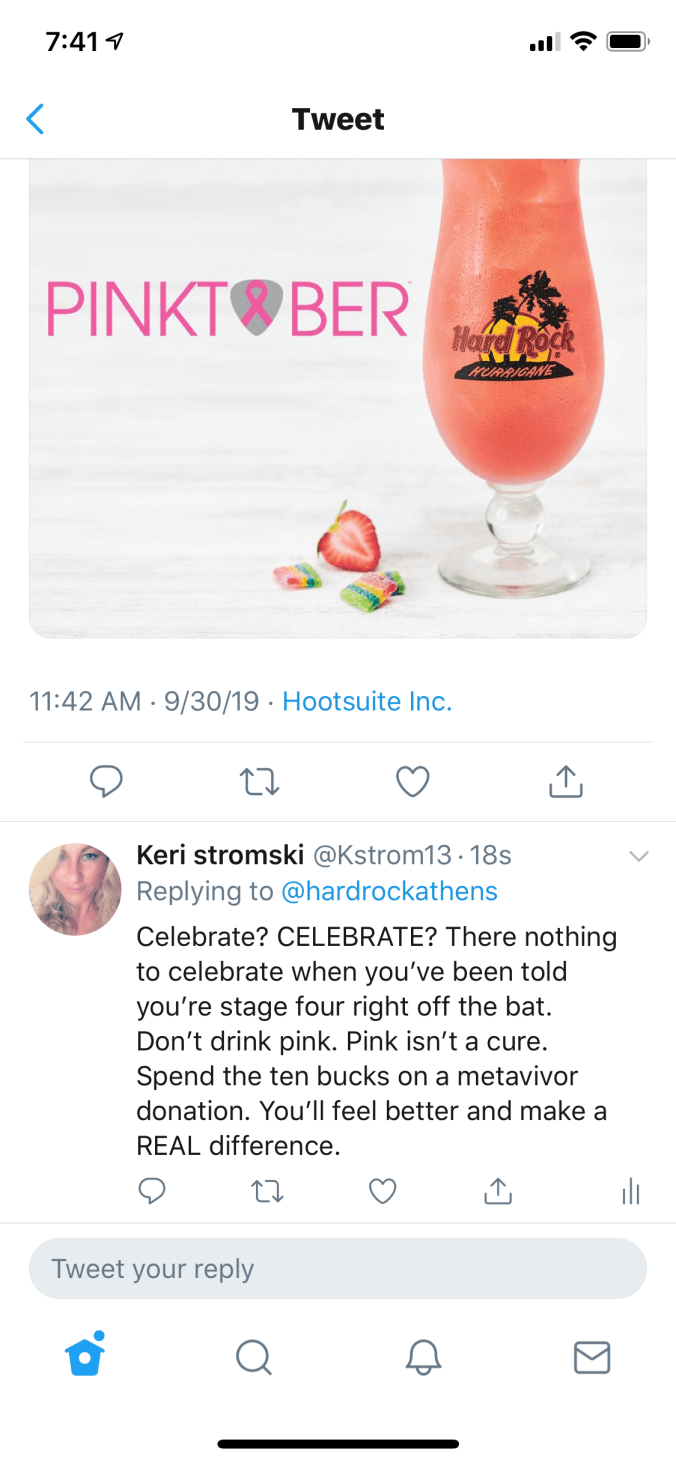Image resolution: width=676 pixels, height=1463 pixels.
Task: Open the Search tab
Action: [x=253, y=1357]
